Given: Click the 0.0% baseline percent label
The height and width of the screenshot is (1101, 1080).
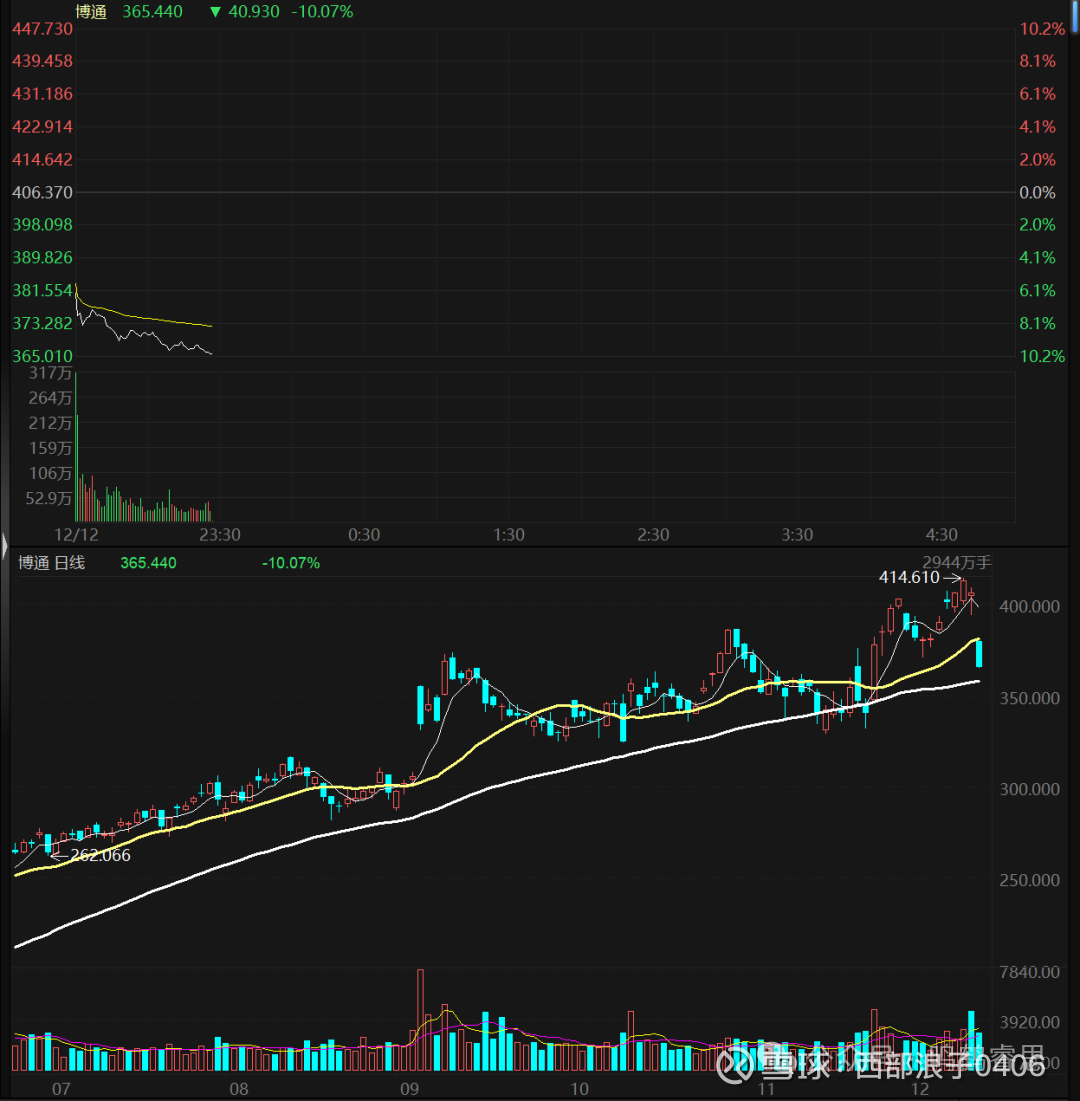Looking at the screenshot, I should tap(1037, 192).
